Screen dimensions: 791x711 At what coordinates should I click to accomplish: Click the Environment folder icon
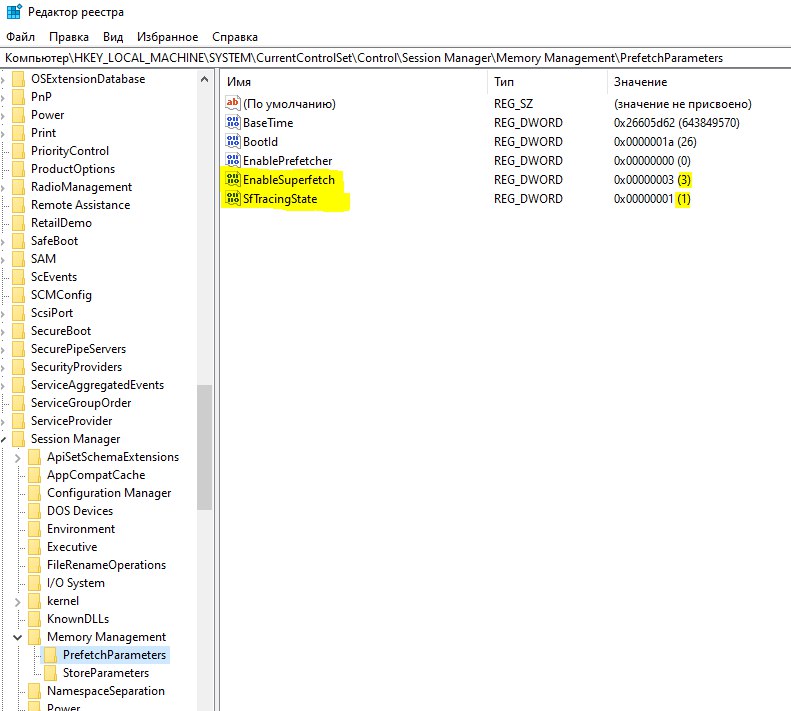pyautogui.click(x=35, y=529)
